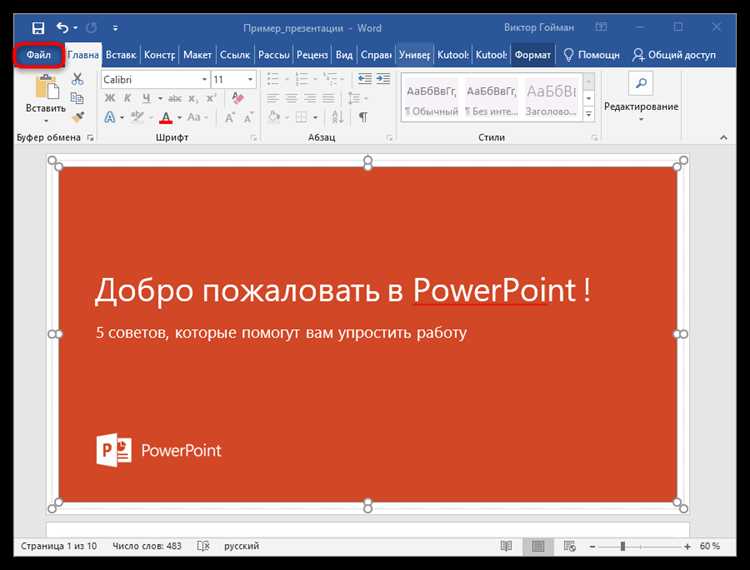750x570 pixels.
Task: Apply text highlight color
Action: coord(138,117)
